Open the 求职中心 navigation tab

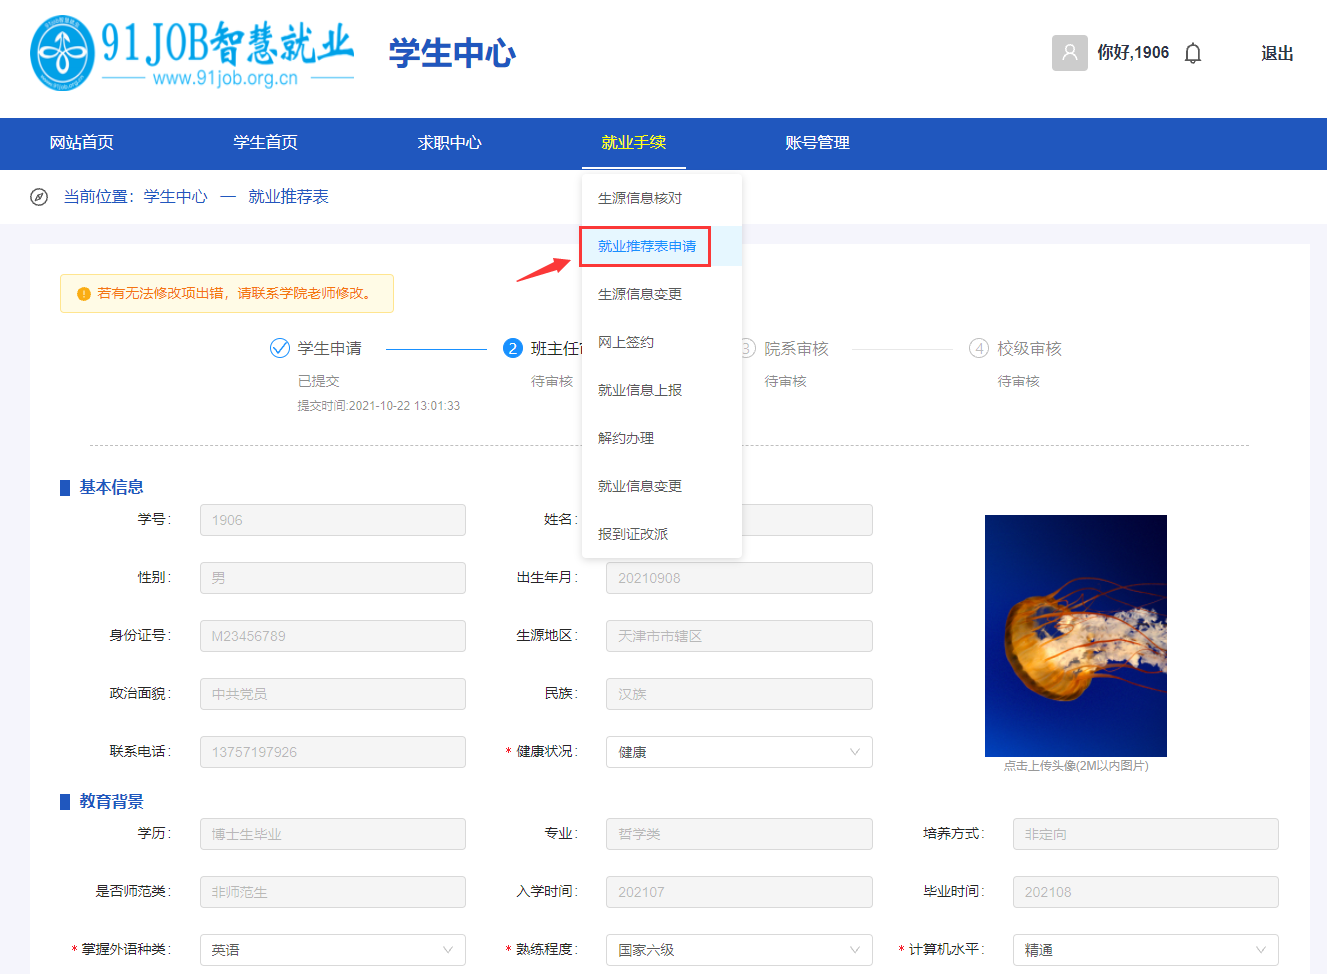(x=449, y=143)
